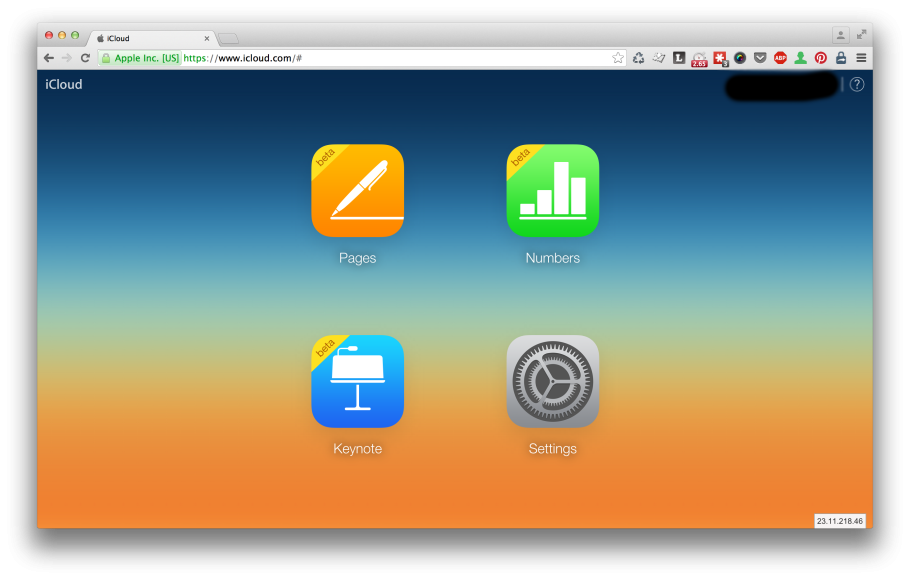Screen dimensions: 910x580
Task: Select the iCloud browser tab
Action: (x=150, y=38)
